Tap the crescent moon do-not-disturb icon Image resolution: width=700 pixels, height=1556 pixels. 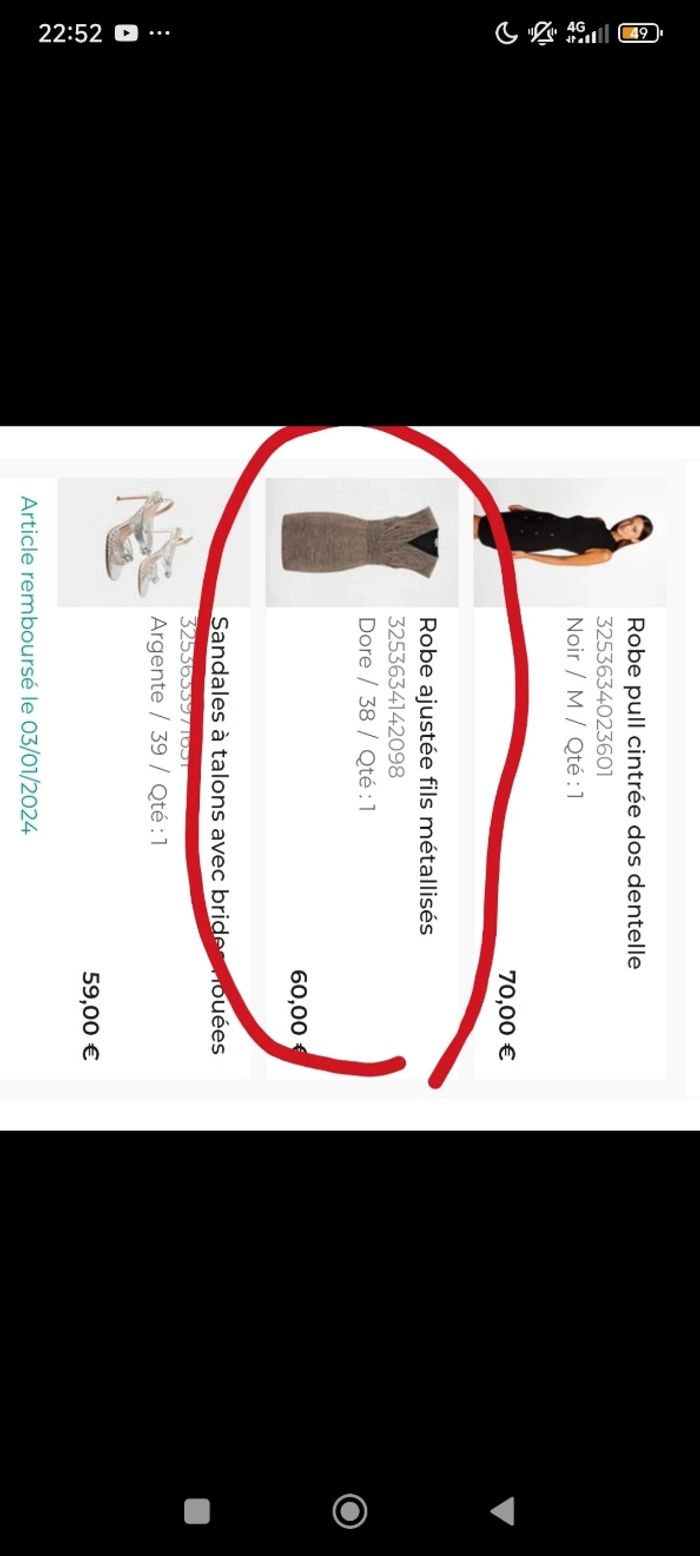click(x=507, y=33)
